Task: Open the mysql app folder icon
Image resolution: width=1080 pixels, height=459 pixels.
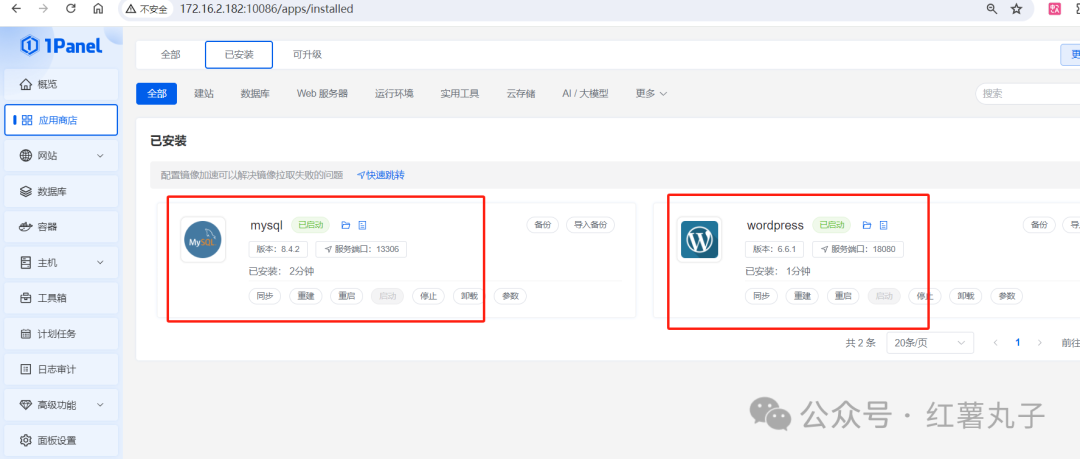Action: (346, 225)
